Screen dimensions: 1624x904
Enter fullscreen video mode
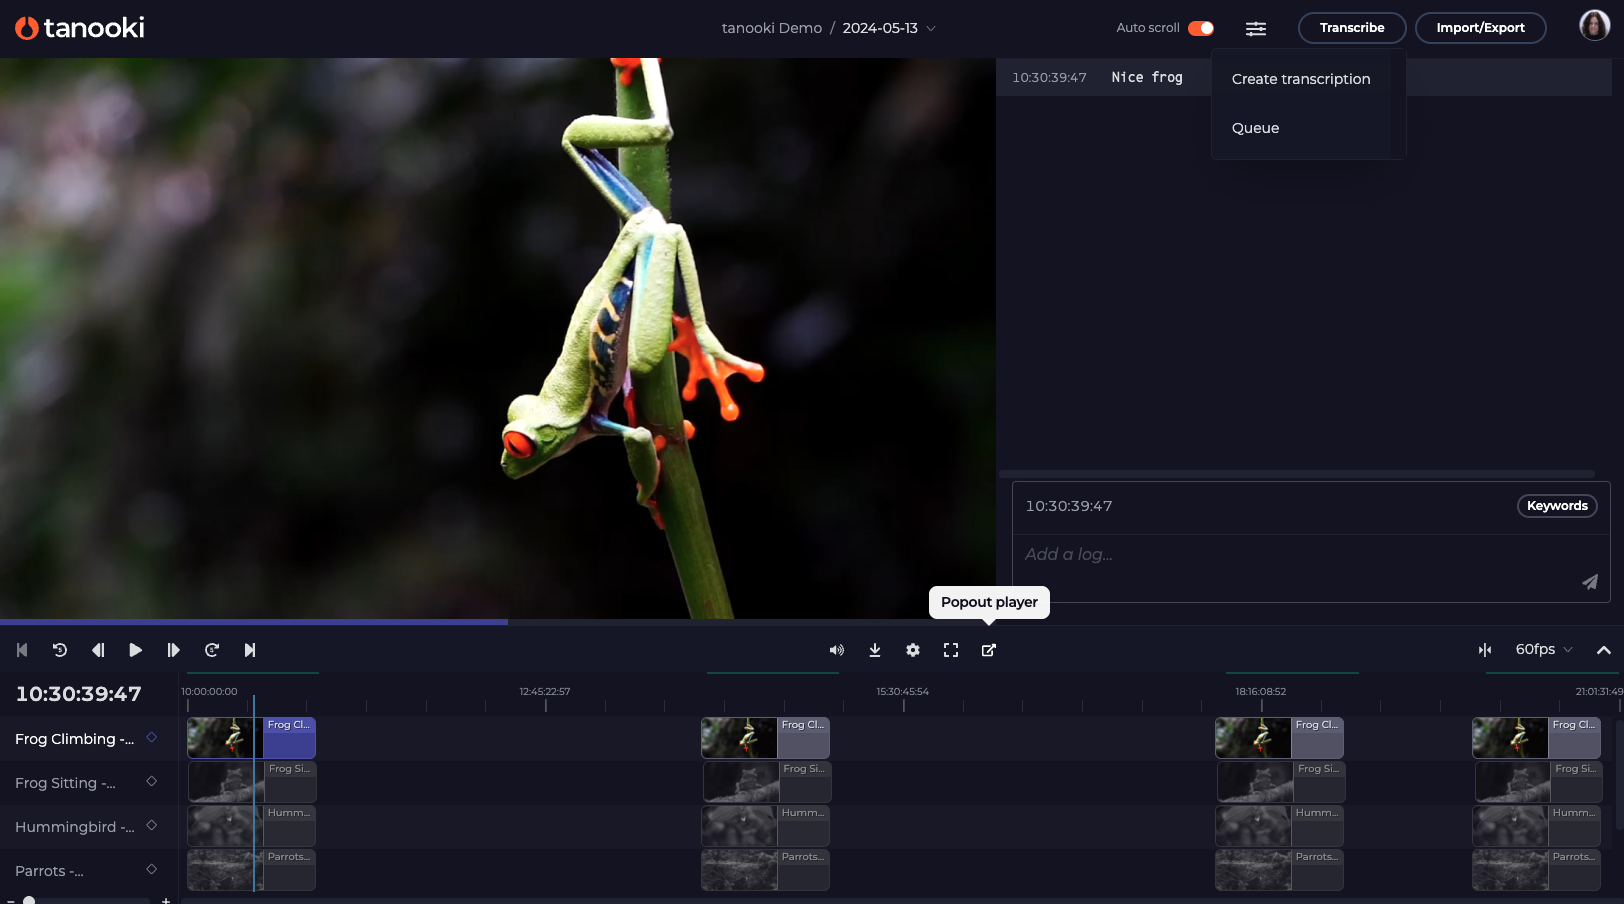950,650
